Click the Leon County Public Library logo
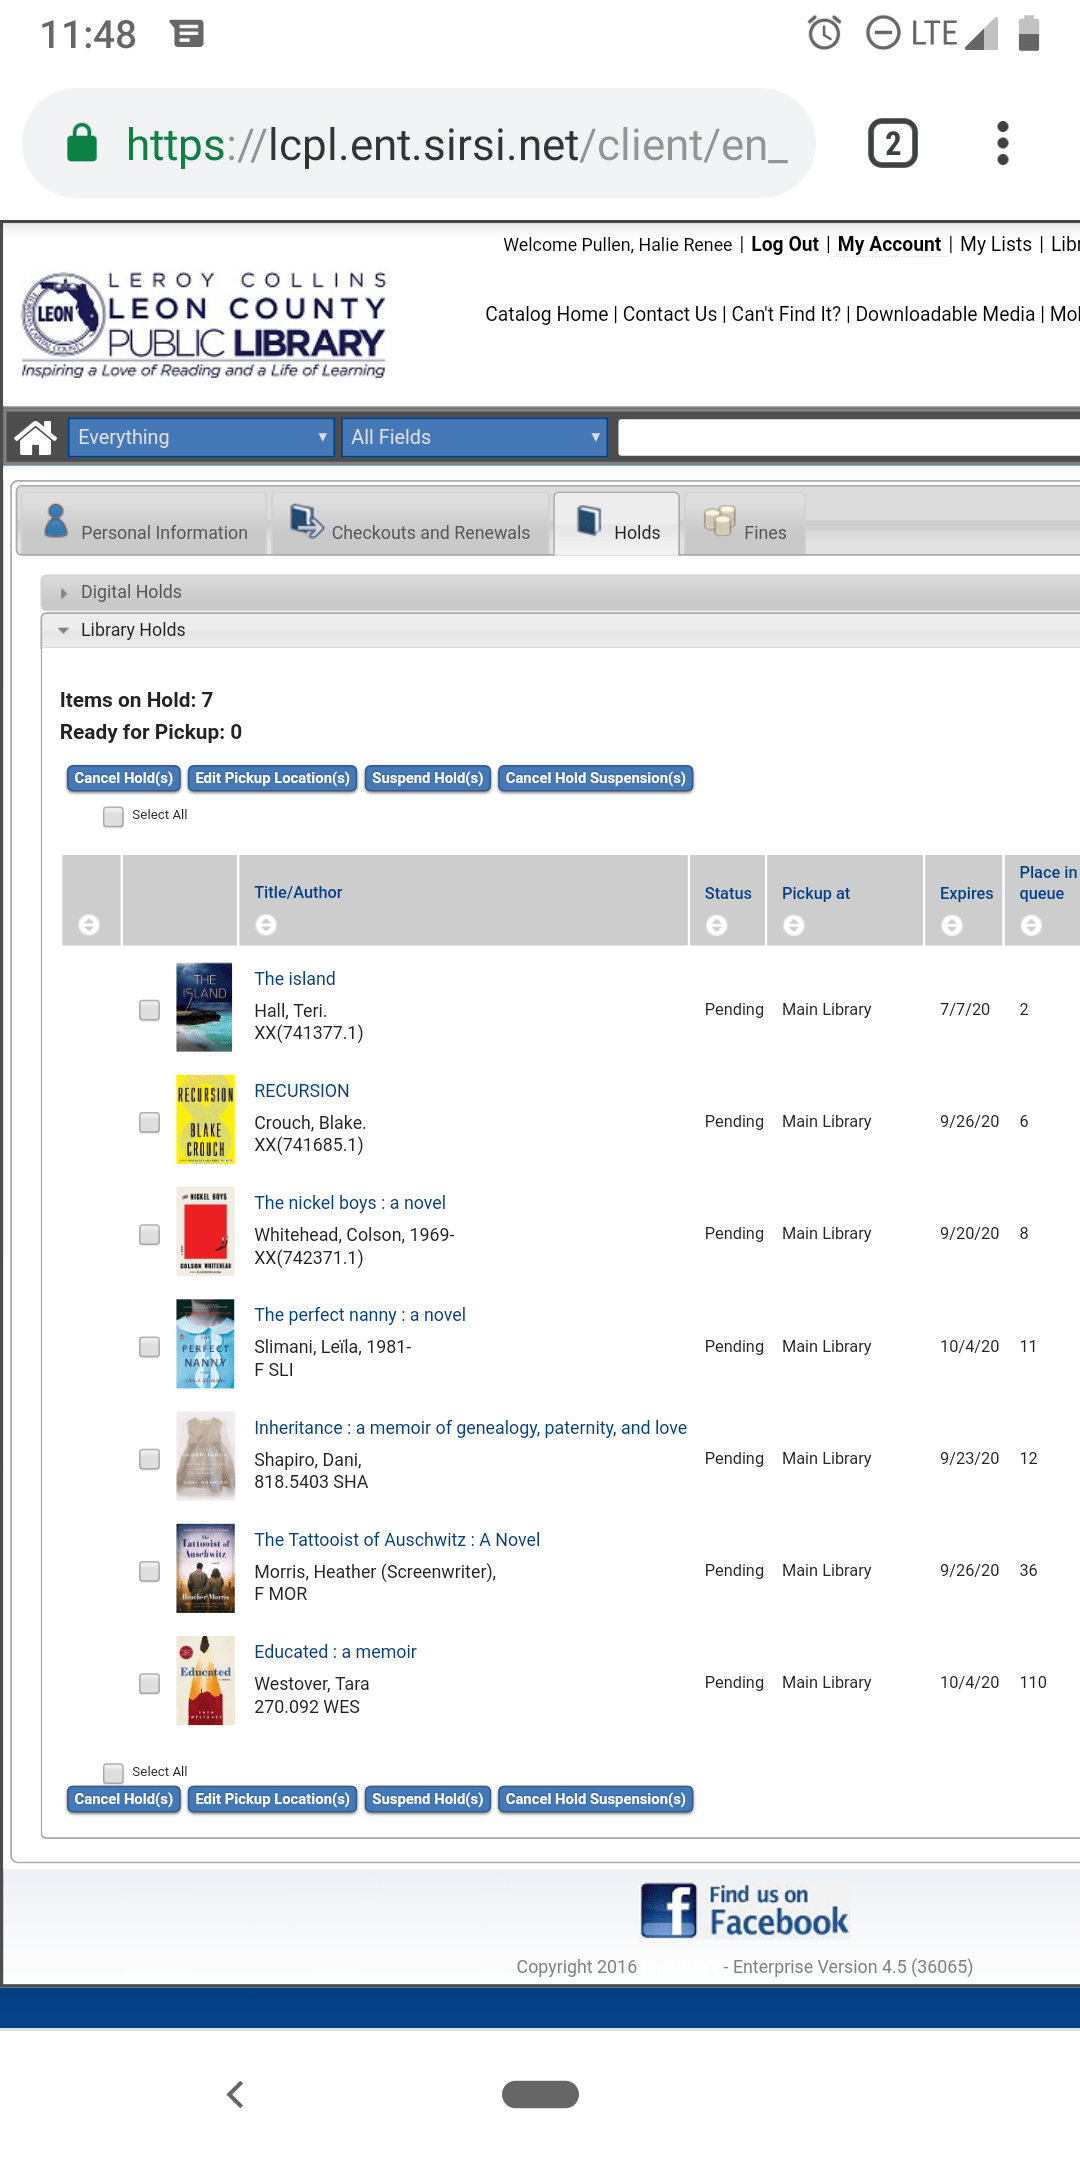The height and width of the screenshot is (2160, 1080). pos(204,325)
